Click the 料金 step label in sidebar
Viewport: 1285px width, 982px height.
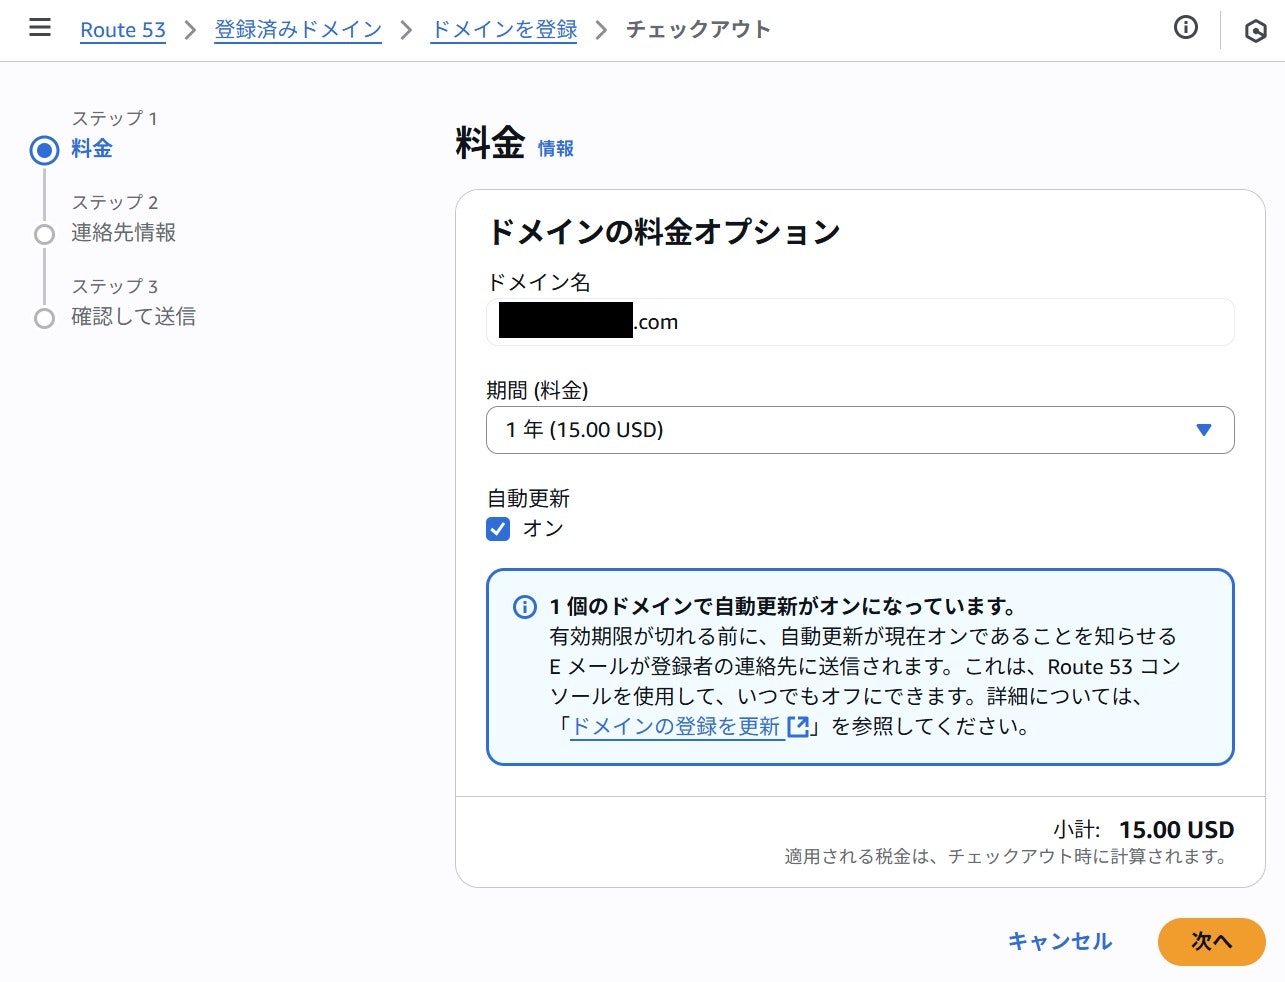pos(92,149)
